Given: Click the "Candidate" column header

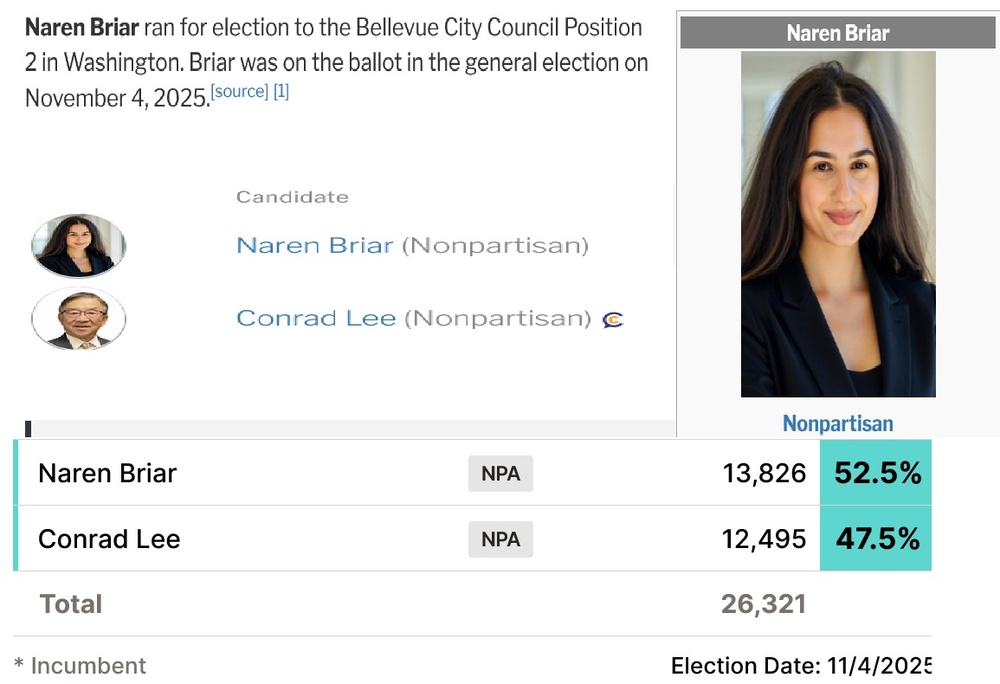Looking at the screenshot, I should pos(292,197).
